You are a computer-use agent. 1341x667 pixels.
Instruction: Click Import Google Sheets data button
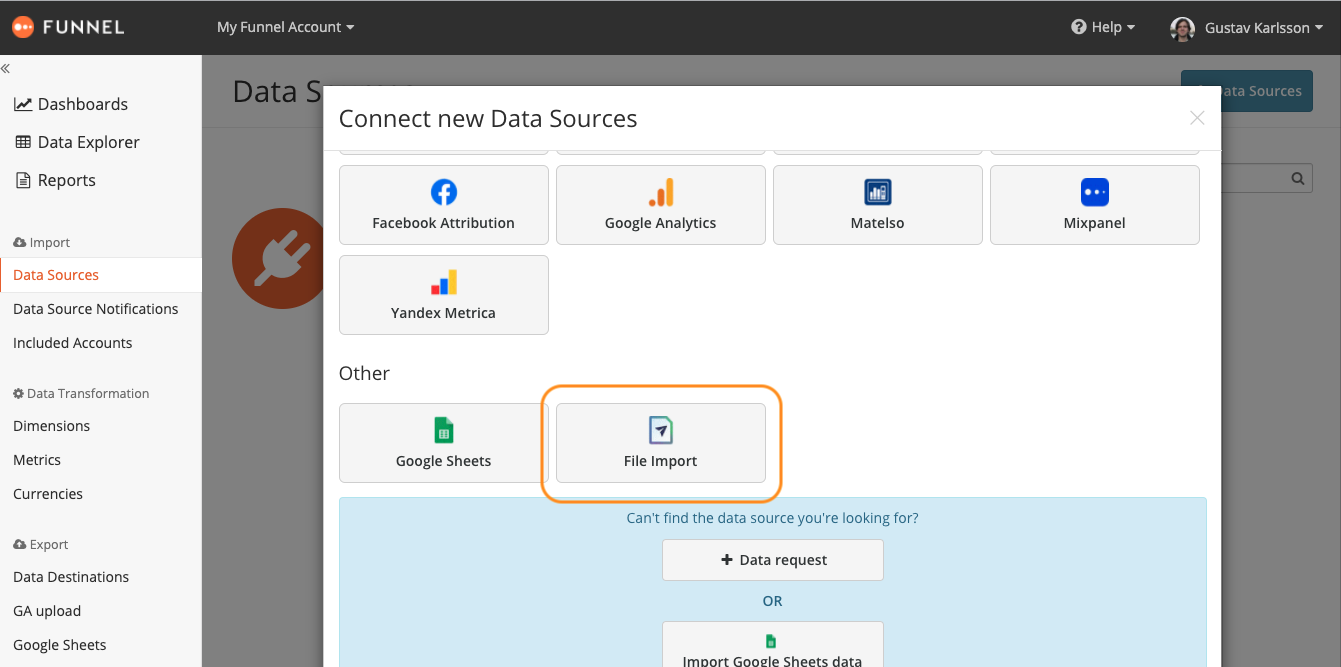[x=773, y=644]
